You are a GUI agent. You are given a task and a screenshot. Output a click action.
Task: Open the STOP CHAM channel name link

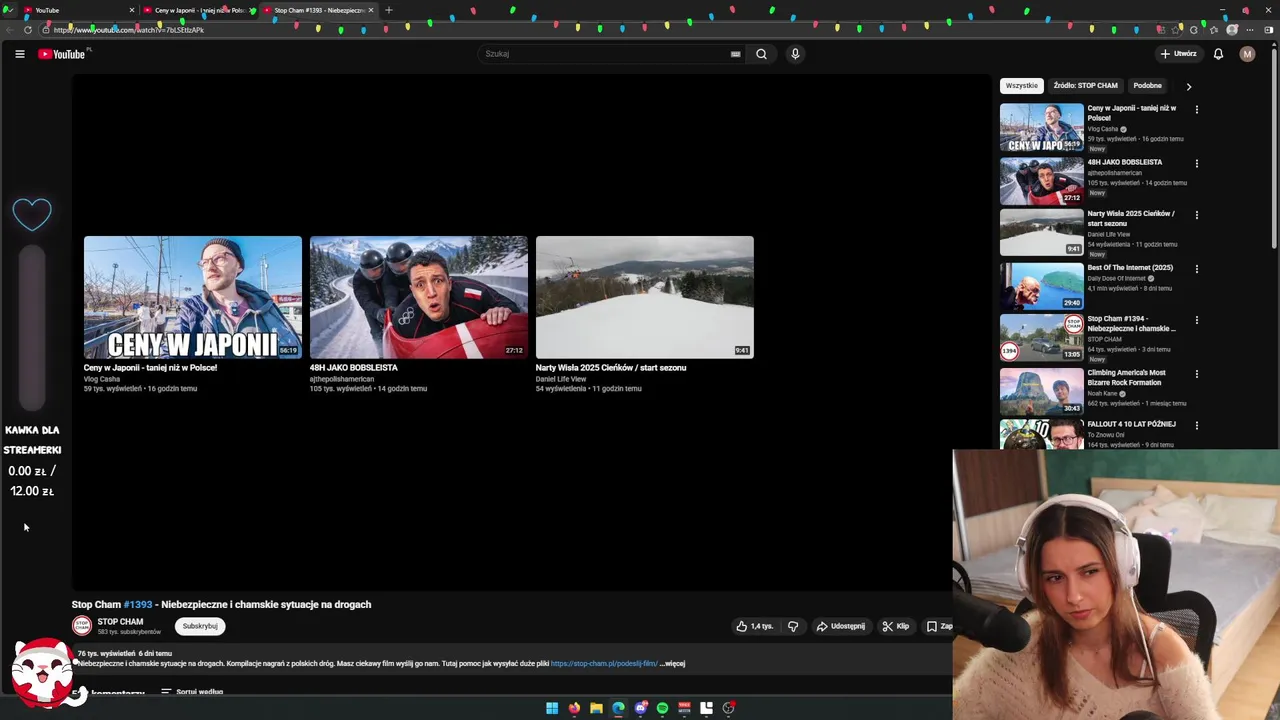[120, 622]
